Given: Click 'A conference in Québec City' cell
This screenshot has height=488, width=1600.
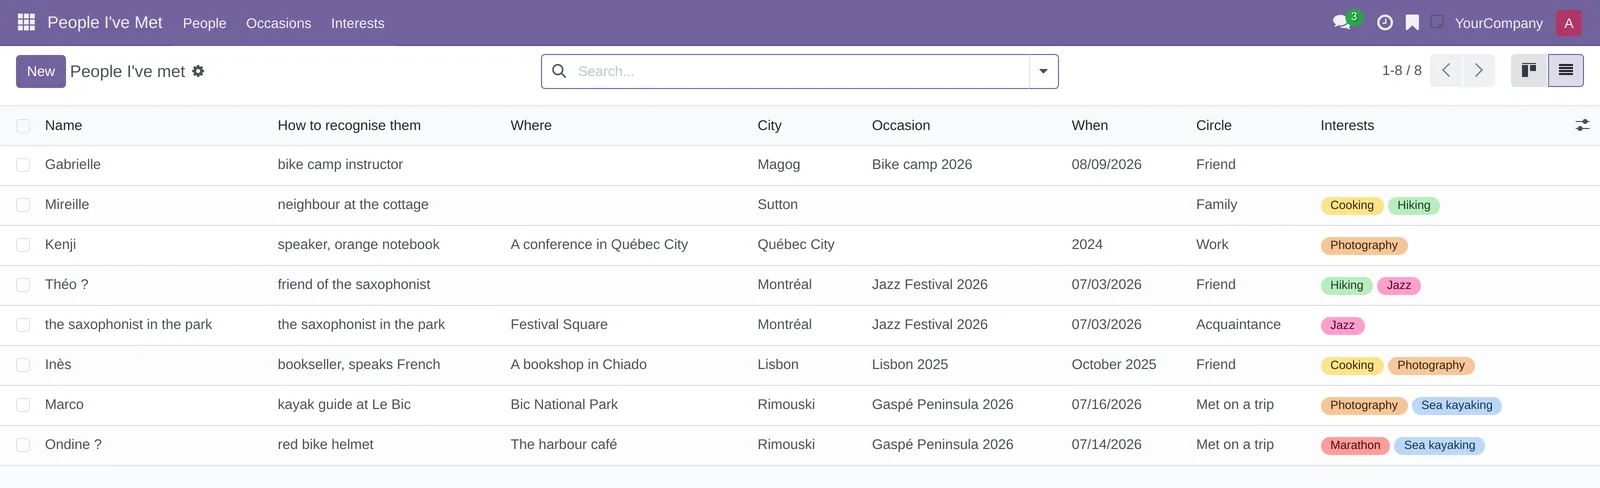Looking at the screenshot, I should point(599,244).
